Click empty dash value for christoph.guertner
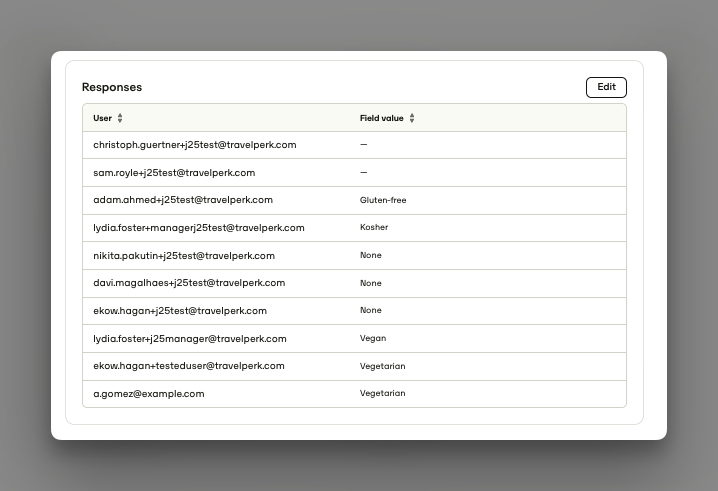Screen dimensions: 718x491 pos(364,145)
